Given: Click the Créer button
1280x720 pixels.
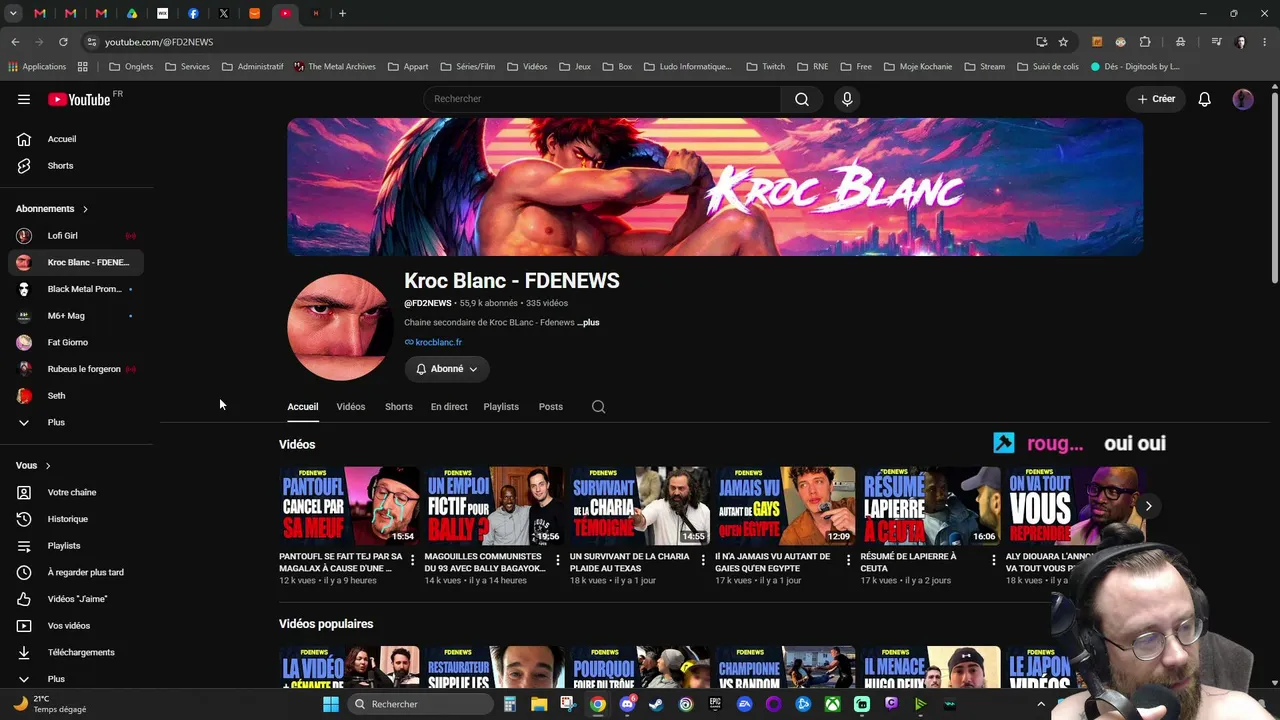Looking at the screenshot, I should coord(1156,99).
